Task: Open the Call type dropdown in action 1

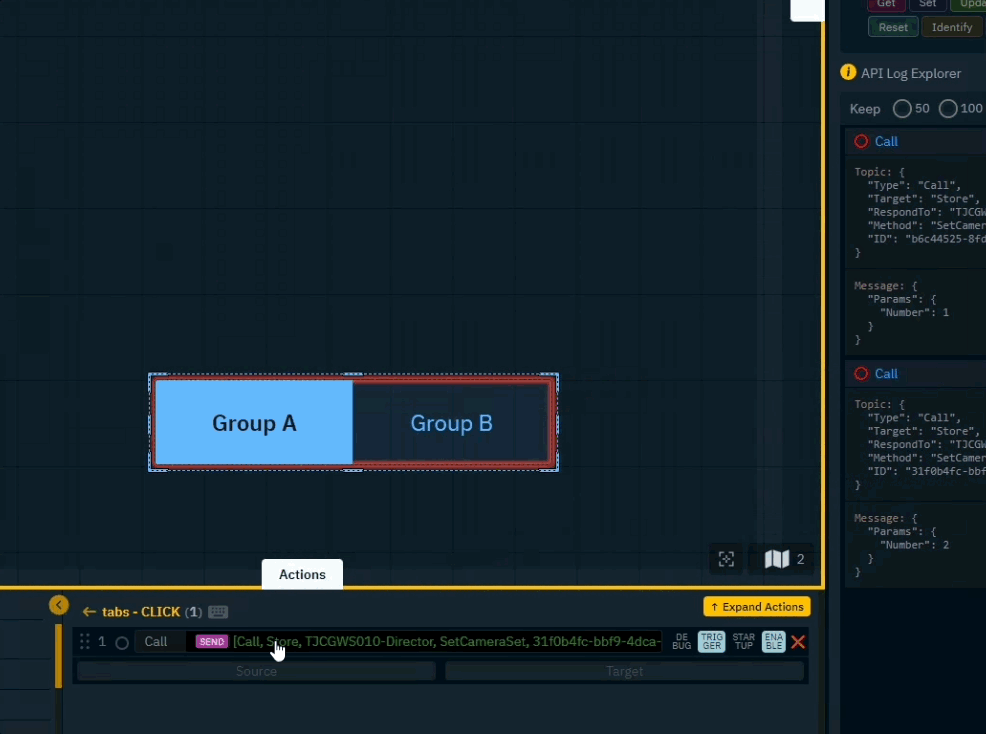Action: click(158, 642)
